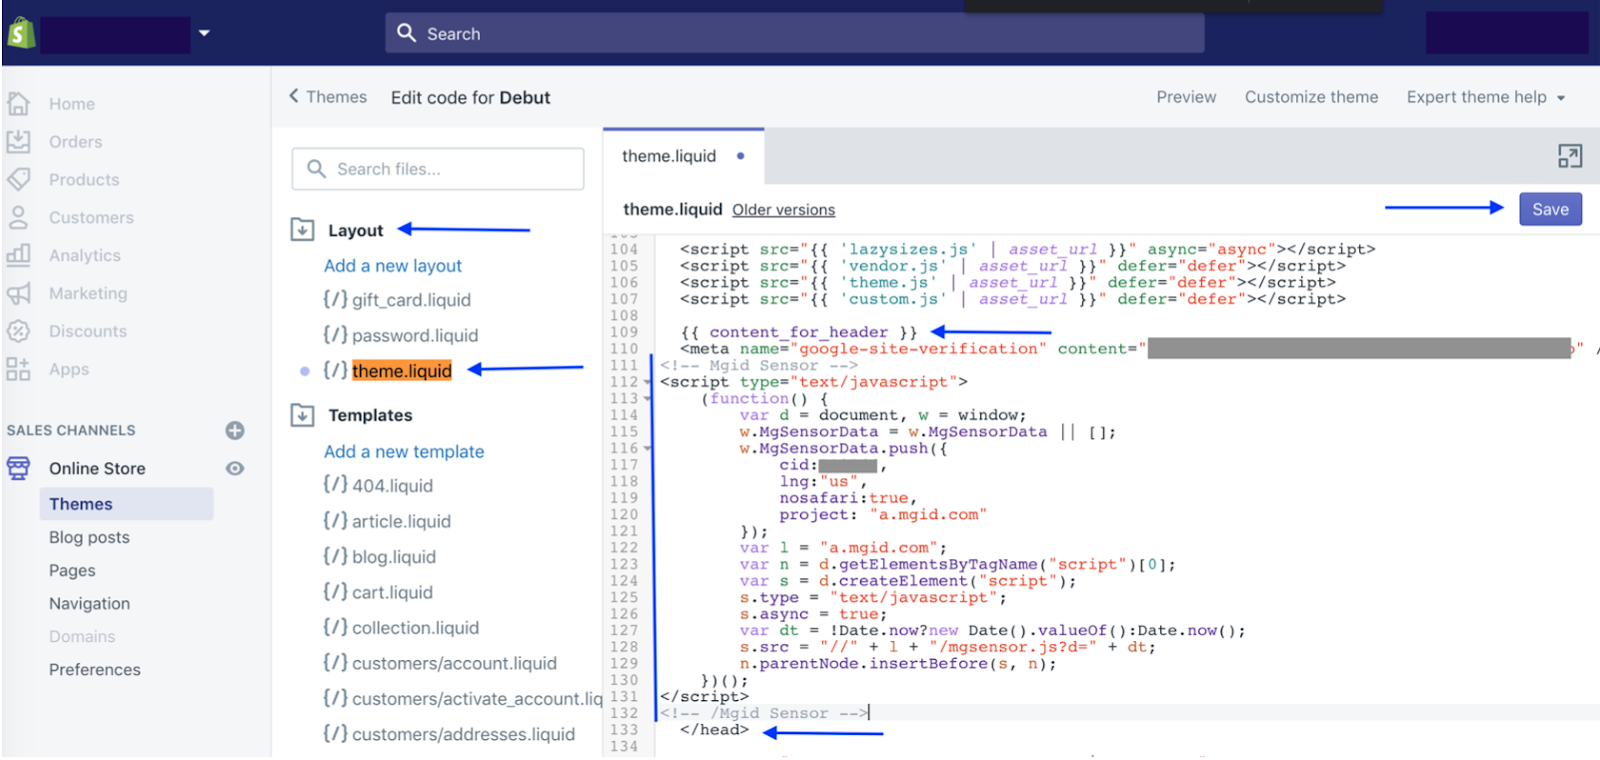The height and width of the screenshot is (760, 1600).
Task: Click the search magnifier icon in top bar
Action: coord(406,33)
